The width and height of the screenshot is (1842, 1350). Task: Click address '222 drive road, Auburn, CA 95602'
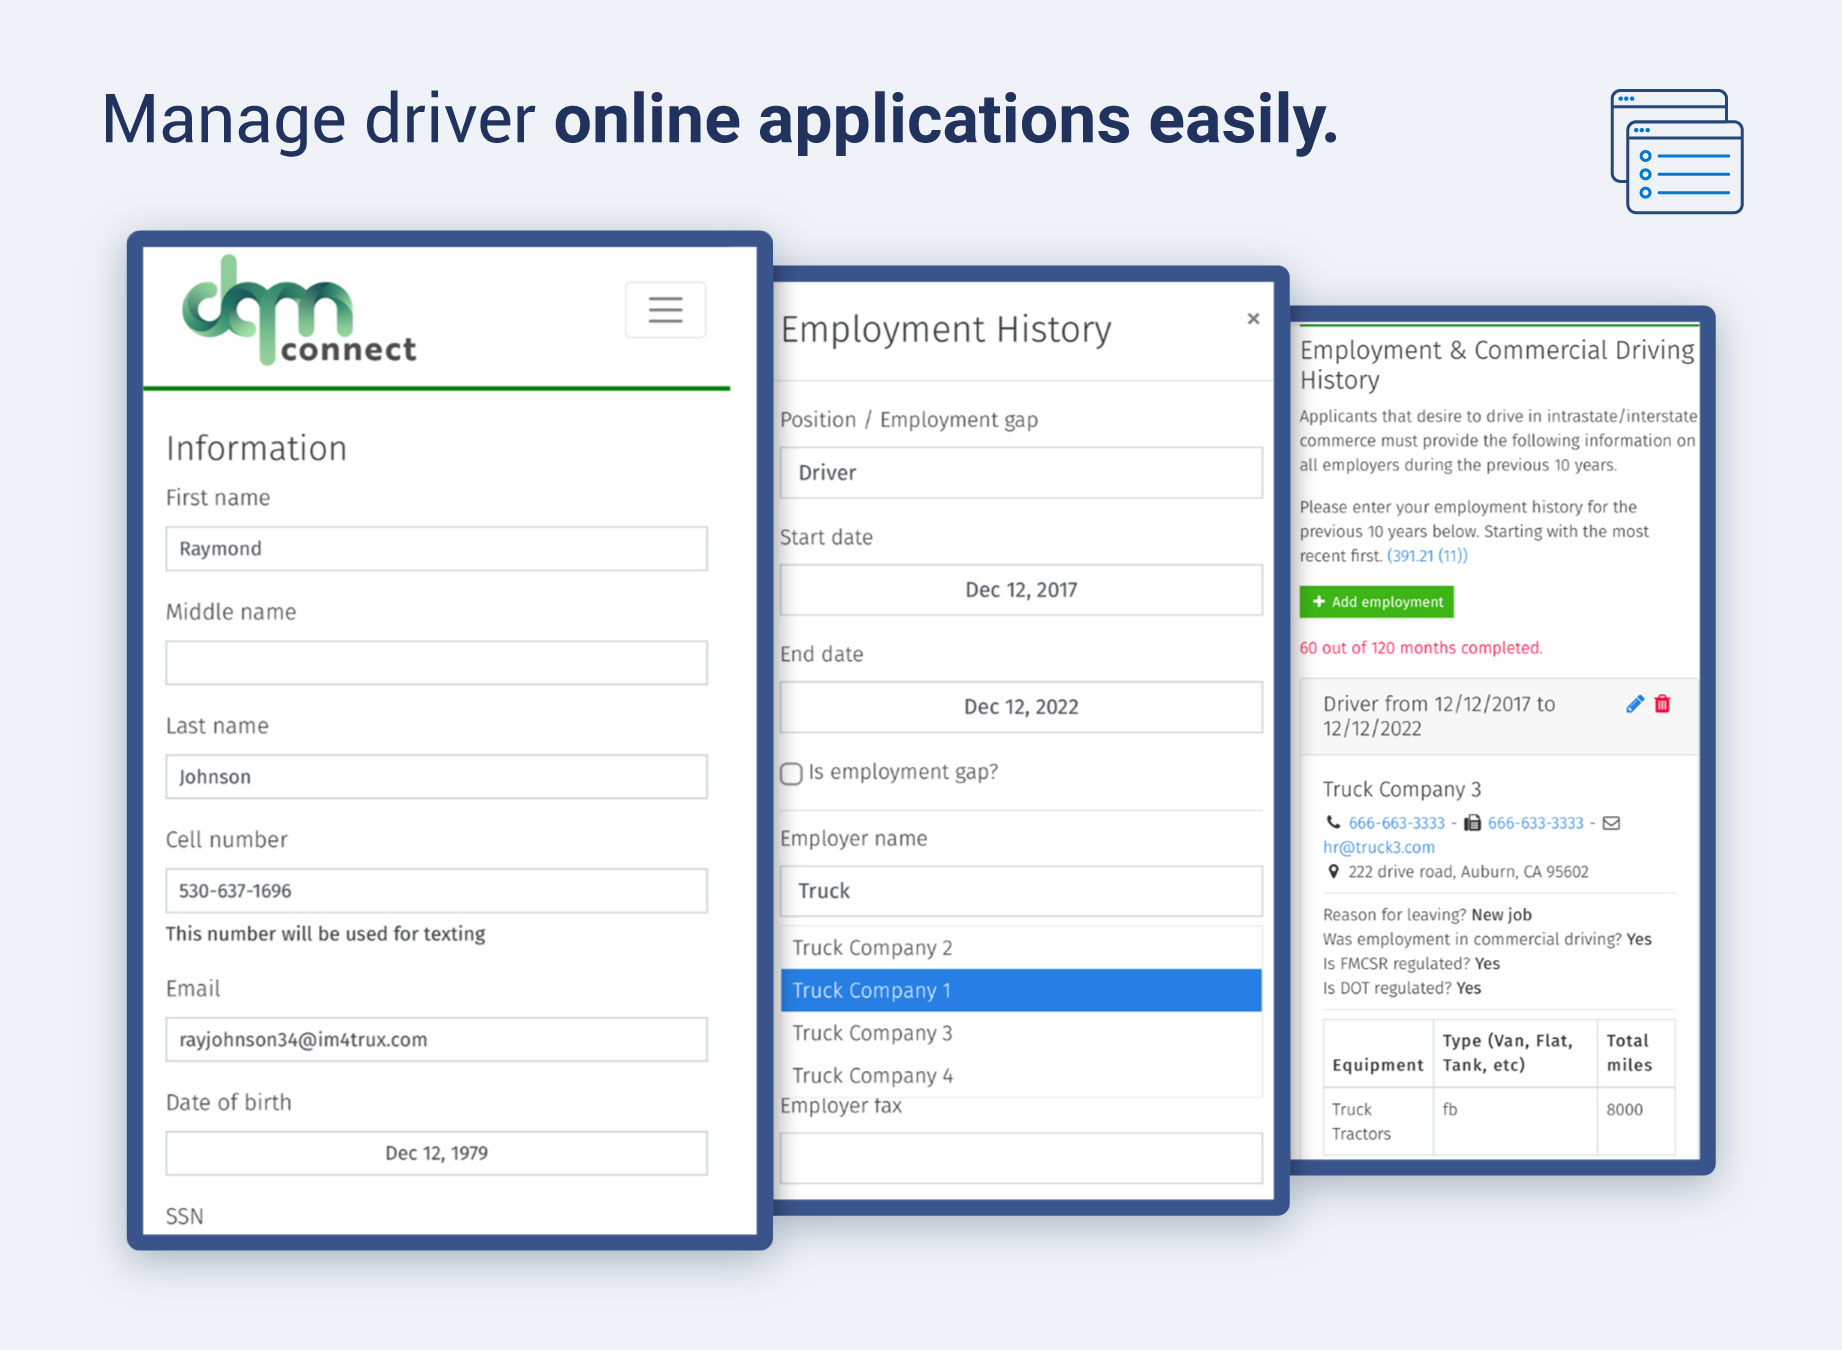click(1468, 872)
